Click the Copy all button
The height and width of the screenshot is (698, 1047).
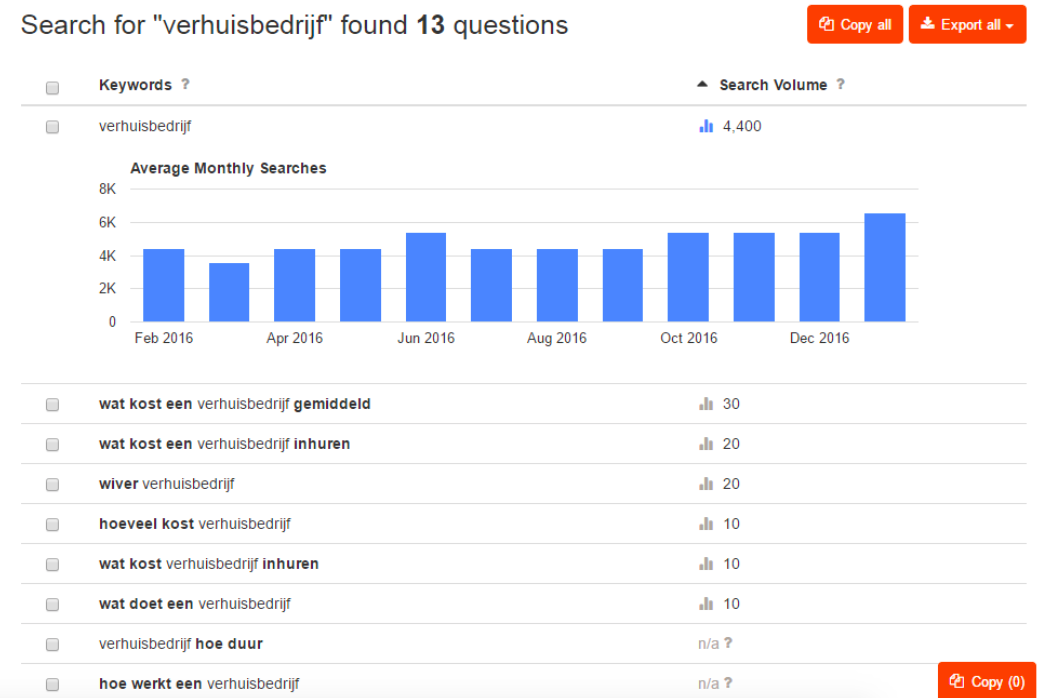[855, 25]
